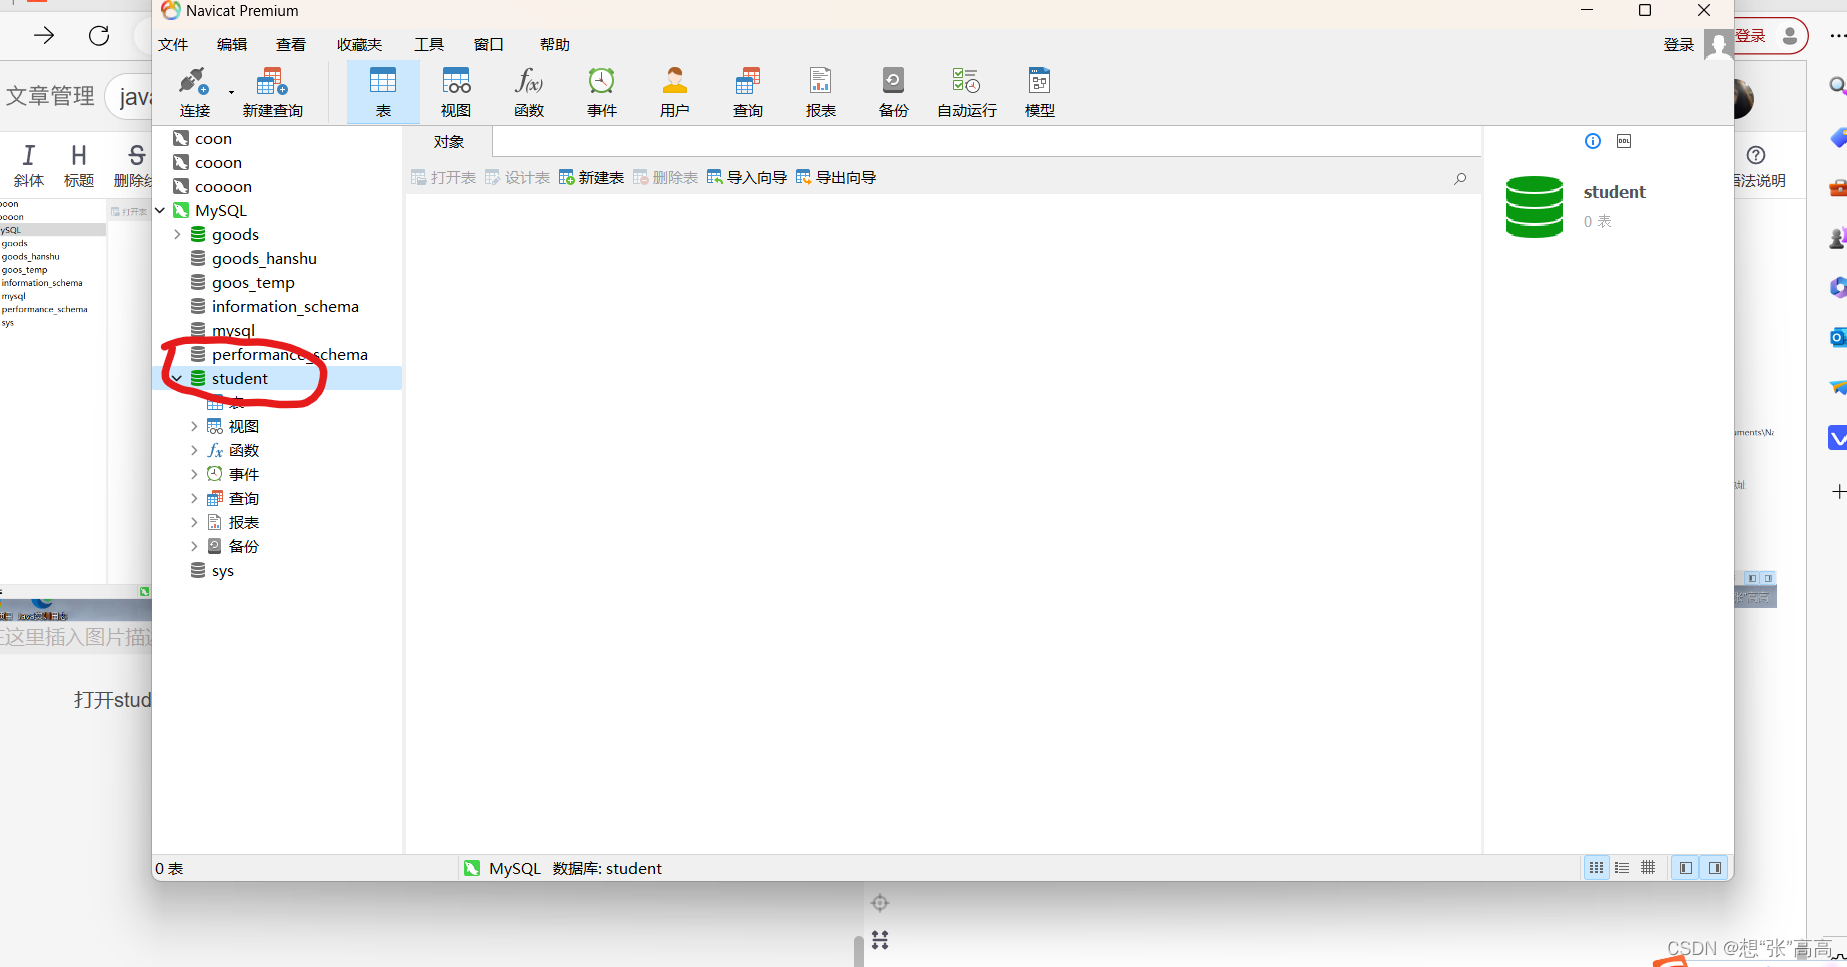Select the Query (查询) toolbar icon
The width and height of the screenshot is (1847, 967).
748,92
